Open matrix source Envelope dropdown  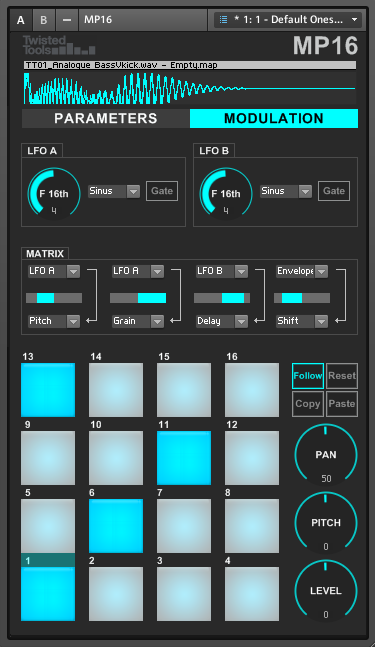pos(302,271)
